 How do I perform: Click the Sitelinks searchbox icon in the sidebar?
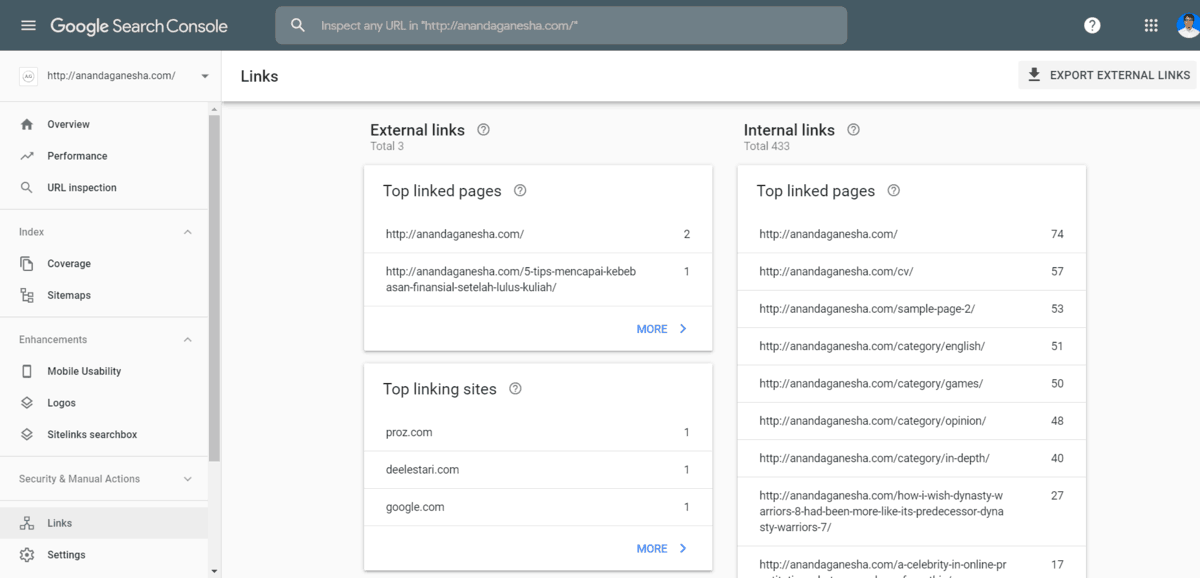click(27, 435)
